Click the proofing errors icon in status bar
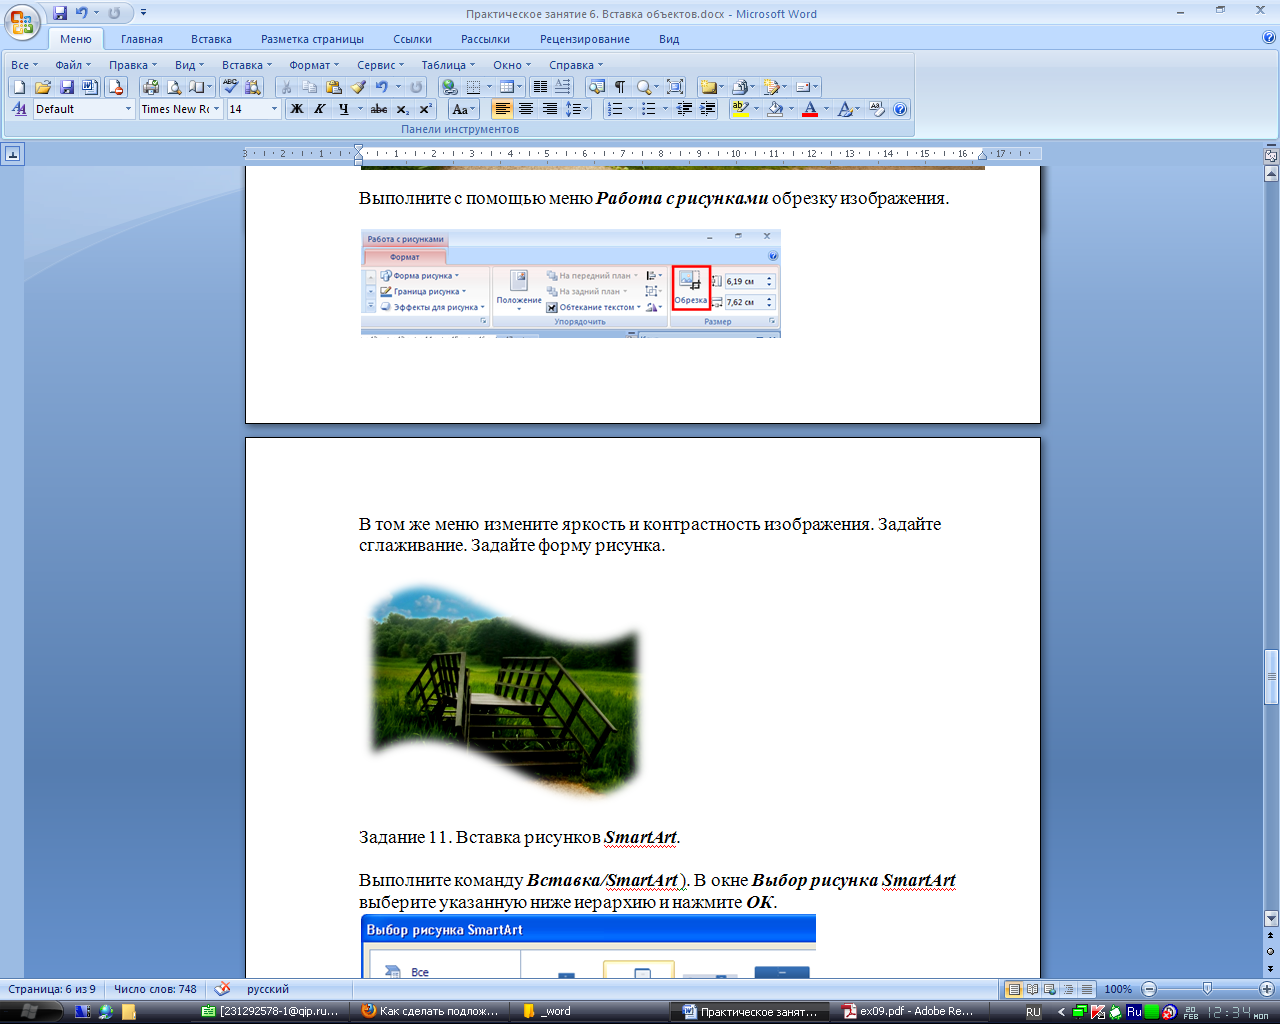 pyautogui.click(x=222, y=989)
